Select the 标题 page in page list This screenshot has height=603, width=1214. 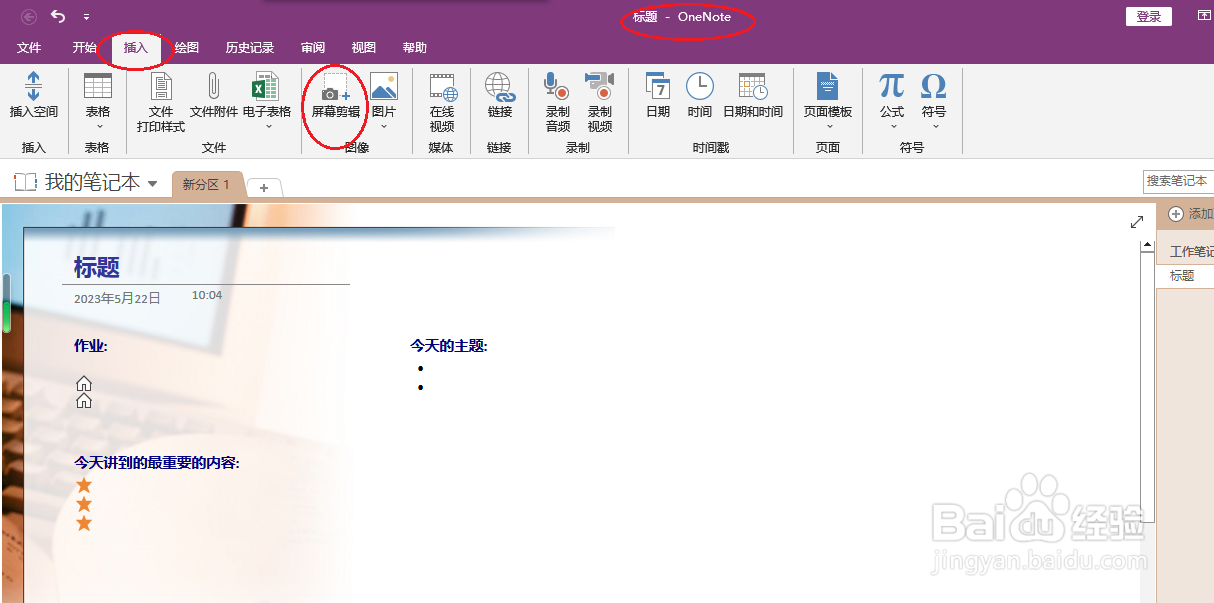tap(1186, 276)
